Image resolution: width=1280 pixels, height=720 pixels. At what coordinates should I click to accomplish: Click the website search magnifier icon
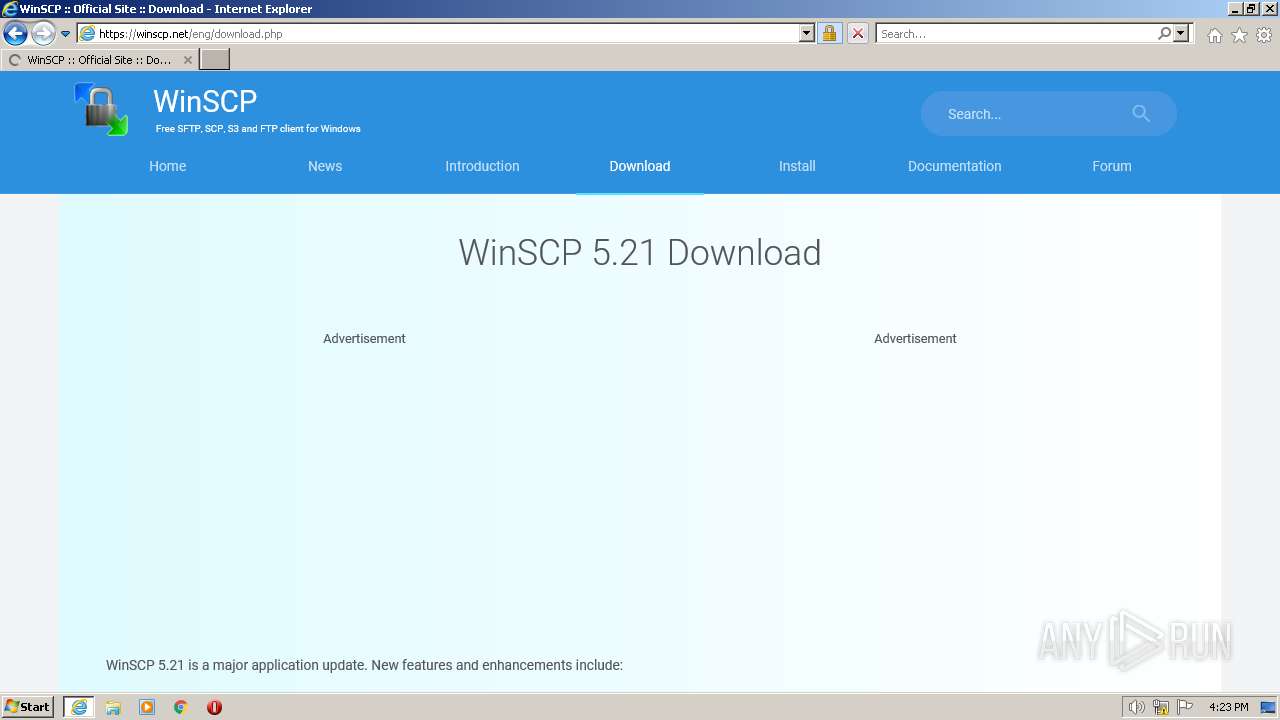(x=1141, y=114)
